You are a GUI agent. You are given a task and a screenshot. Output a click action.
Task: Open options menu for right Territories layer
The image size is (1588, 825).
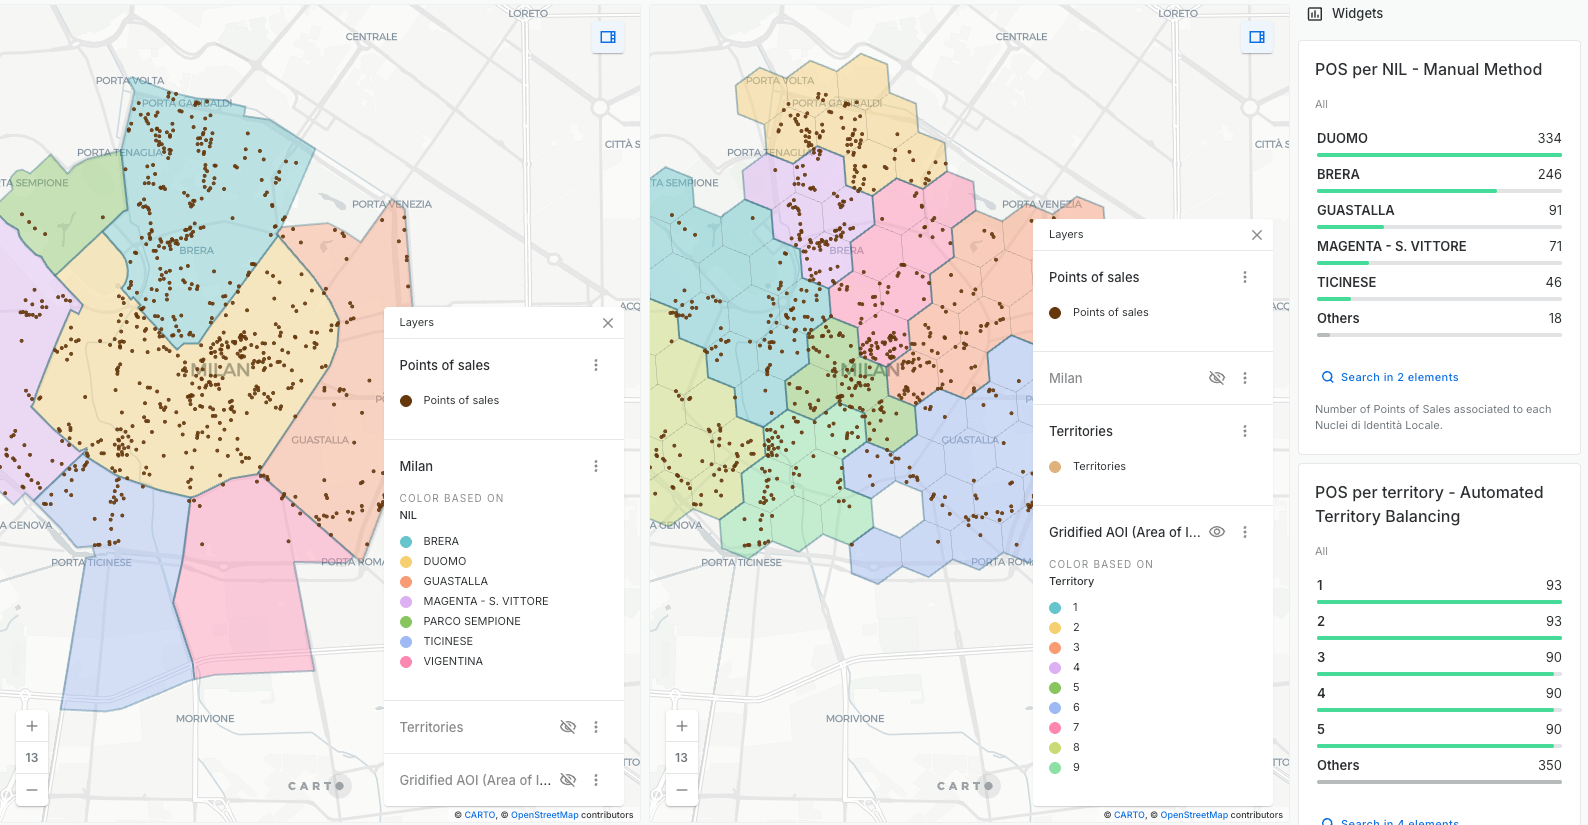(1245, 431)
